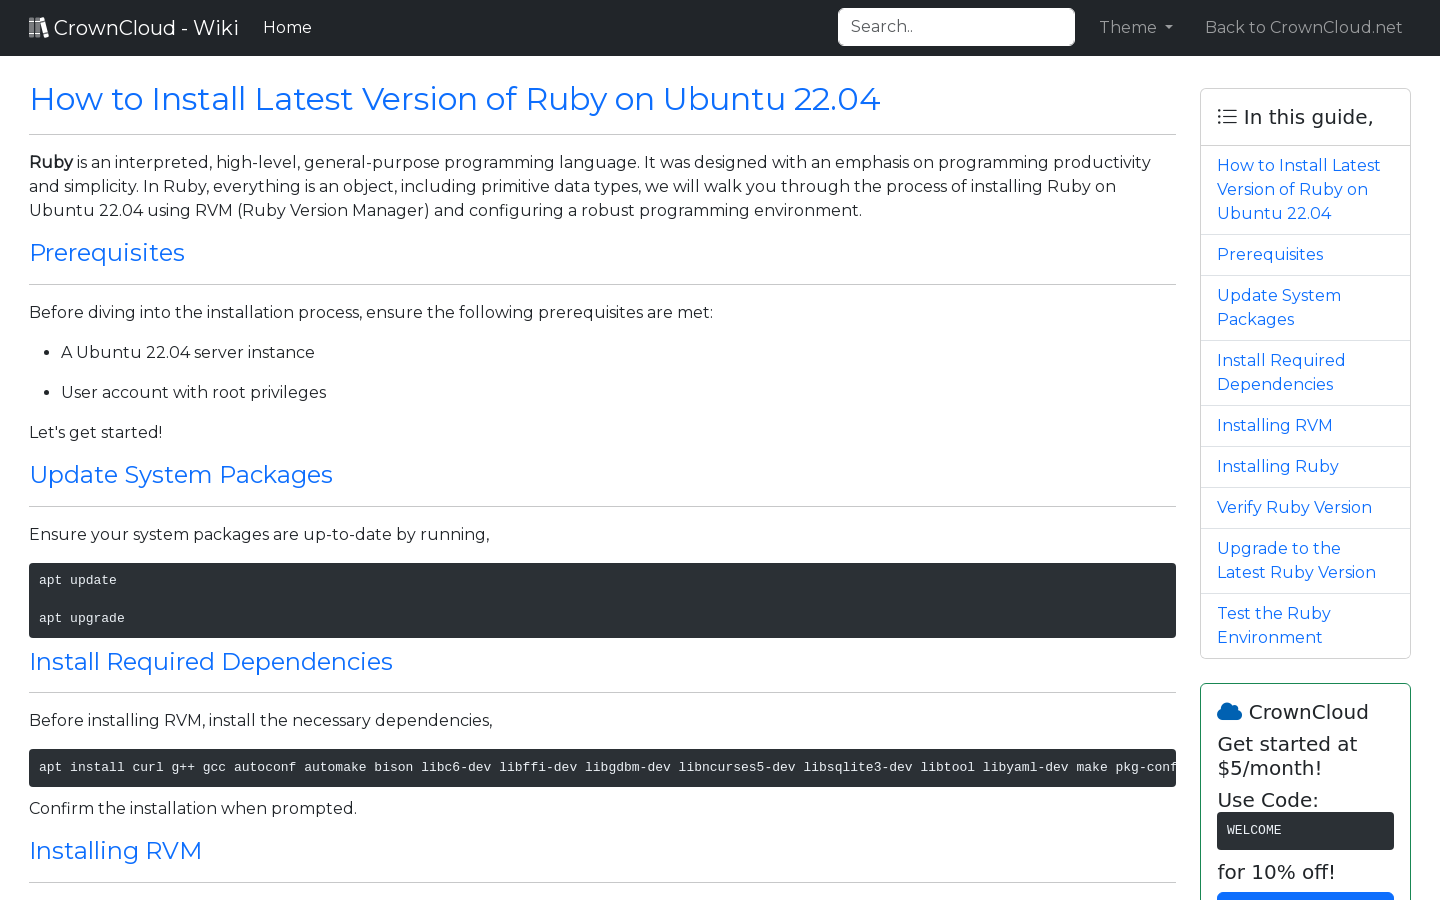Click the main Ruby on Ubuntu 22.04 title
This screenshot has width=1440, height=900.
point(455,99)
